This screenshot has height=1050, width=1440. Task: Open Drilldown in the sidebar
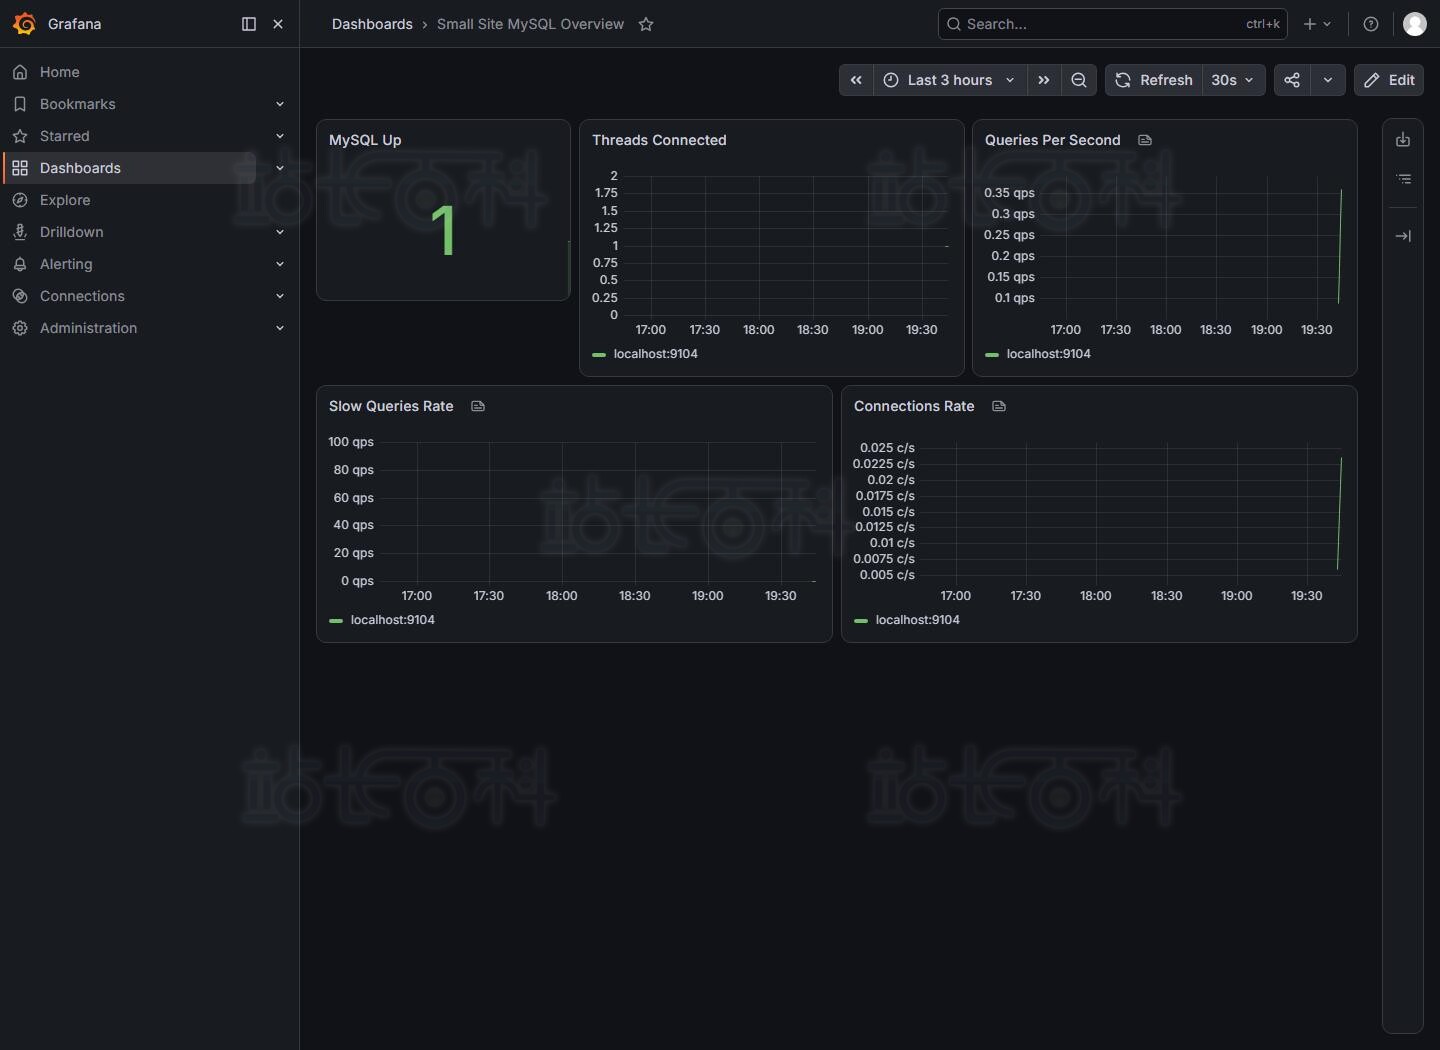(72, 232)
